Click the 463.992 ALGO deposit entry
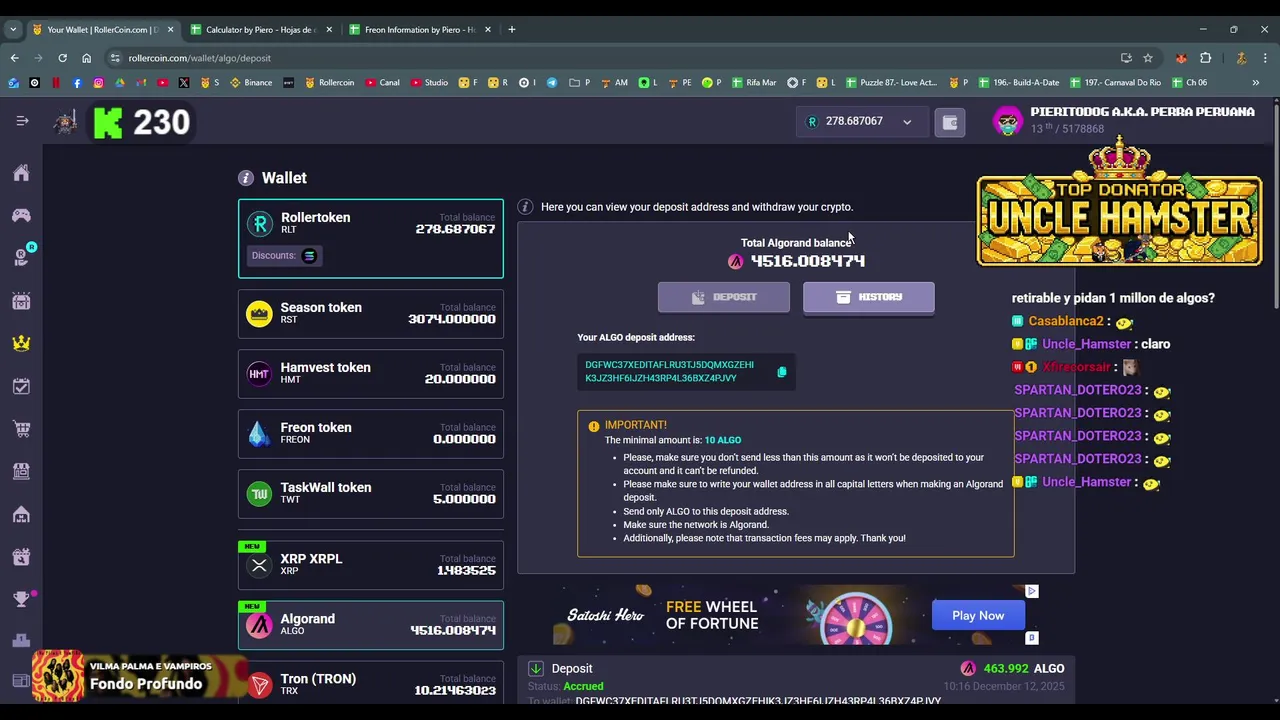 pos(796,680)
